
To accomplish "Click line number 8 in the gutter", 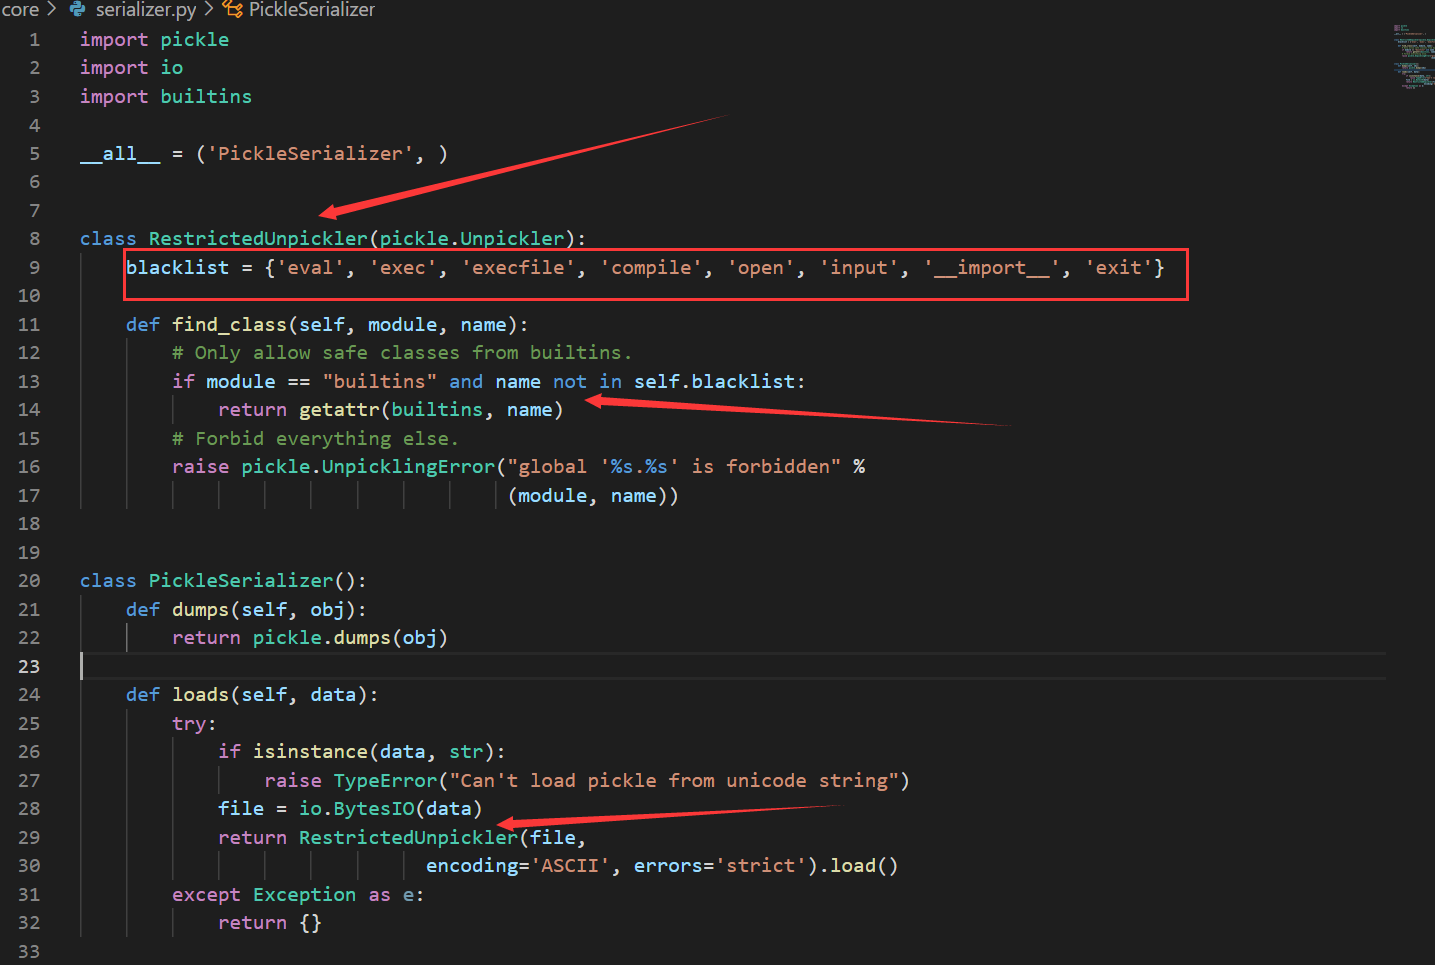I will point(35,239).
